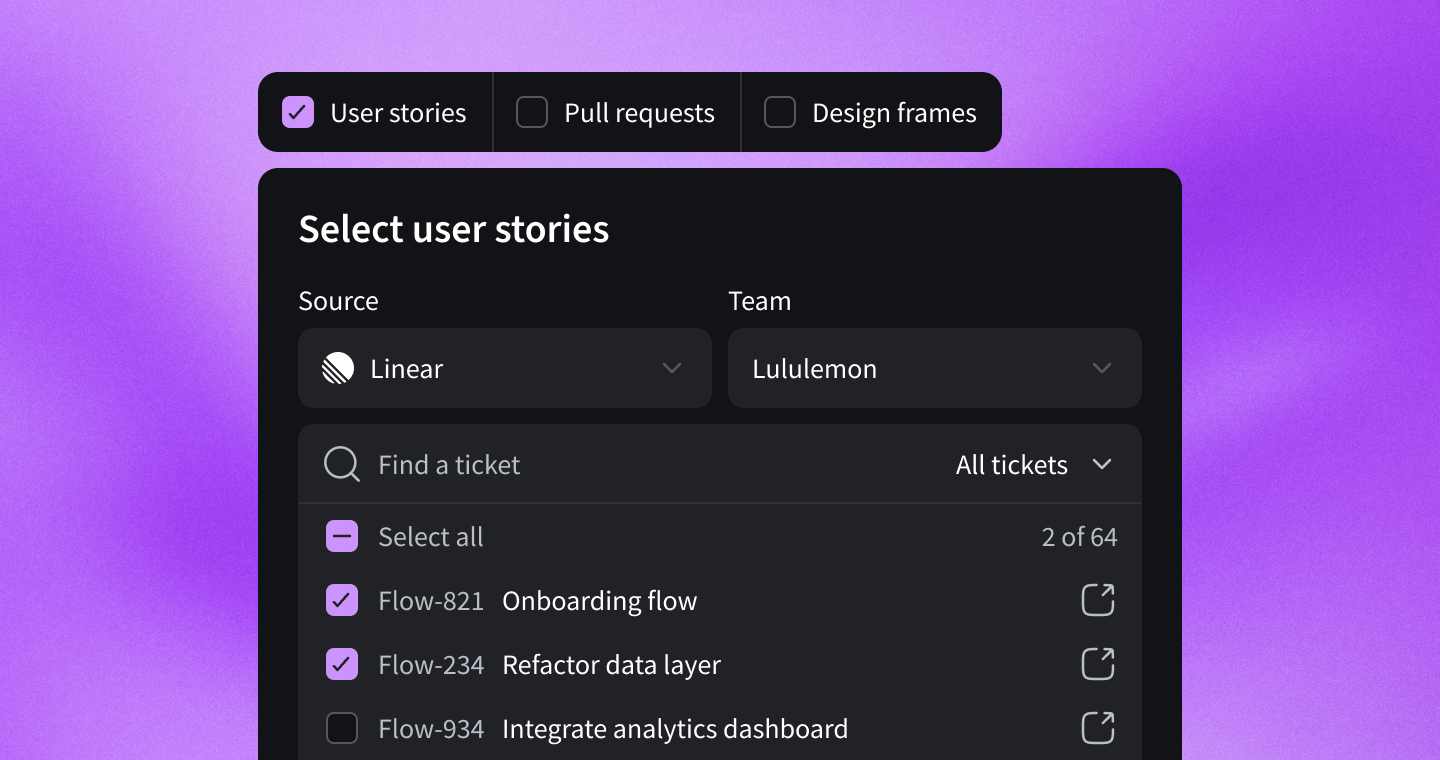Click the Linear logo icon
Screen dimensions: 1440x760
[338, 368]
